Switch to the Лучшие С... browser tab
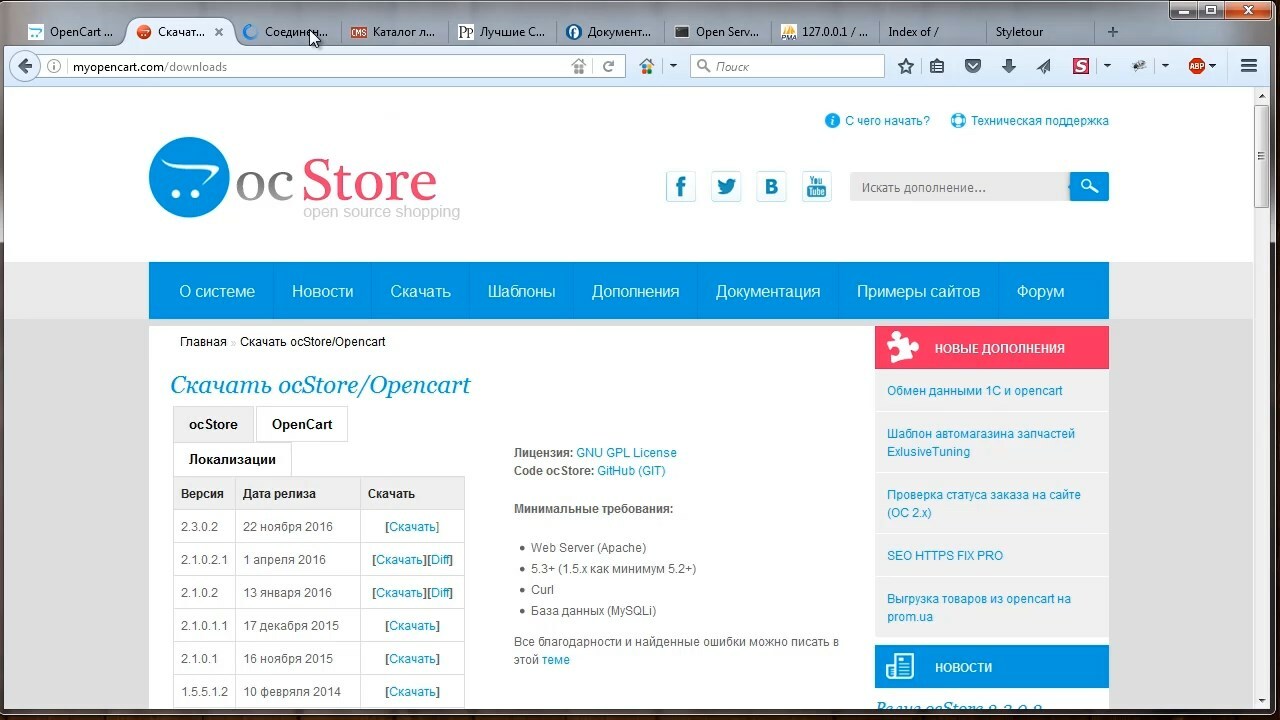1280x720 pixels. click(501, 32)
